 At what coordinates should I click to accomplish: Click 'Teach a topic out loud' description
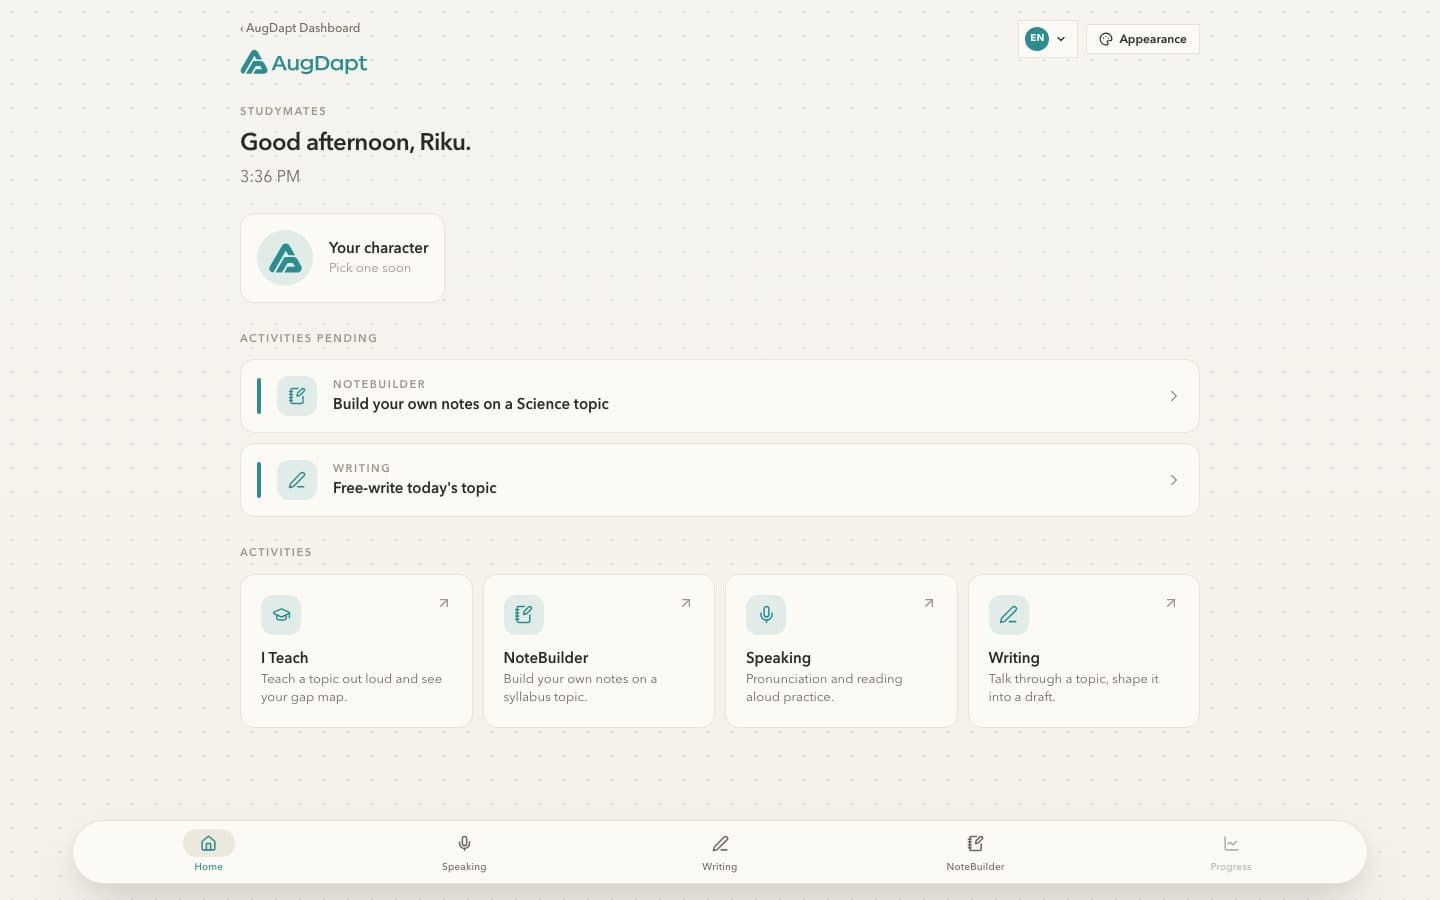pyautogui.click(x=351, y=688)
